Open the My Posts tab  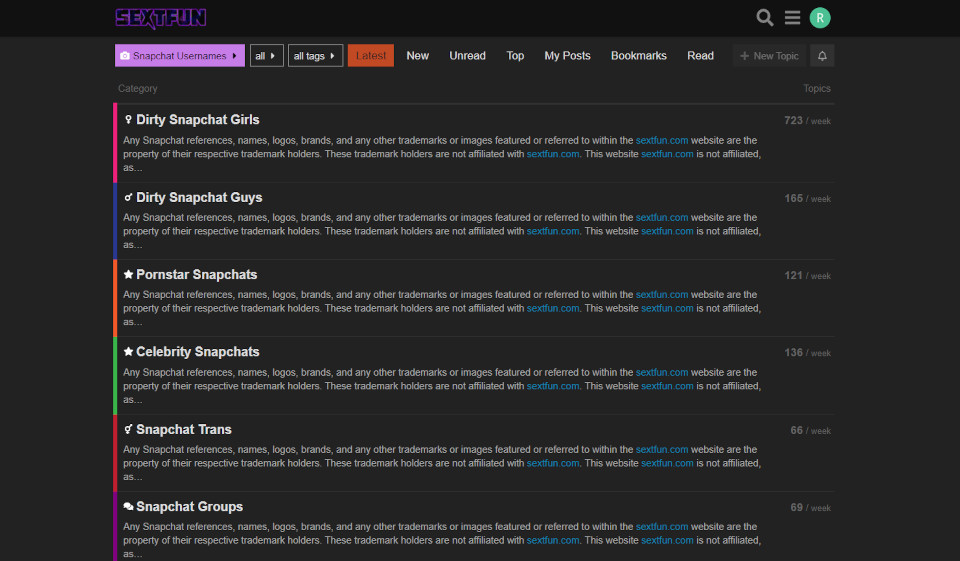coord(567,56)
